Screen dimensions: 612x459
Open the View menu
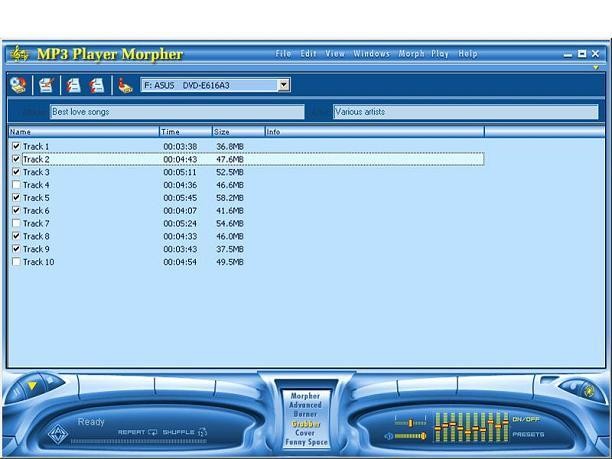point(335,54)
